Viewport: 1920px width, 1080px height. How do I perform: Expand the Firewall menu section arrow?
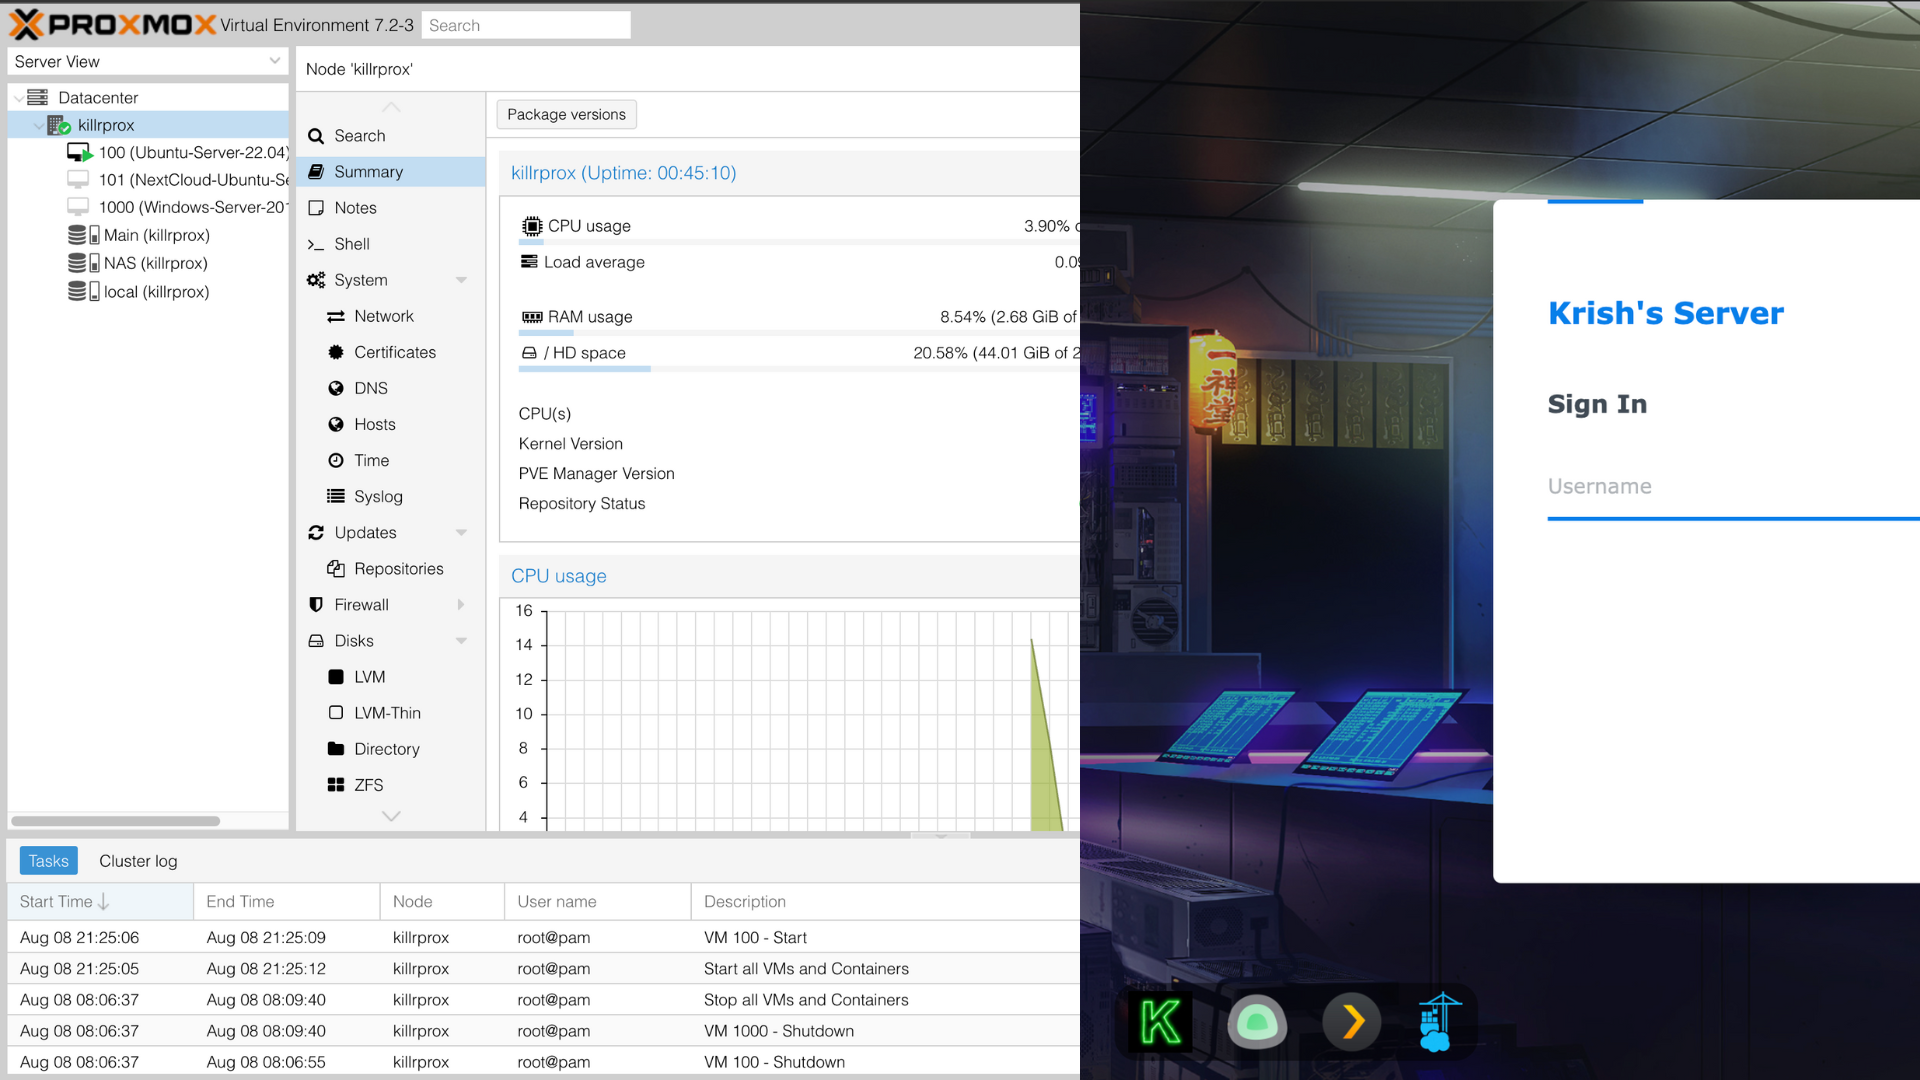pyautogui.click(x=461, y=604)
